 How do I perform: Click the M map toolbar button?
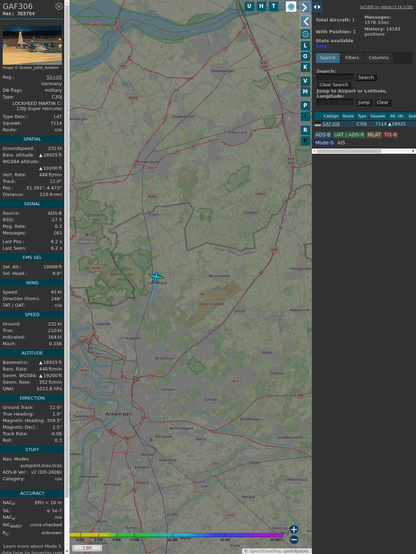[x=305, y=92]
